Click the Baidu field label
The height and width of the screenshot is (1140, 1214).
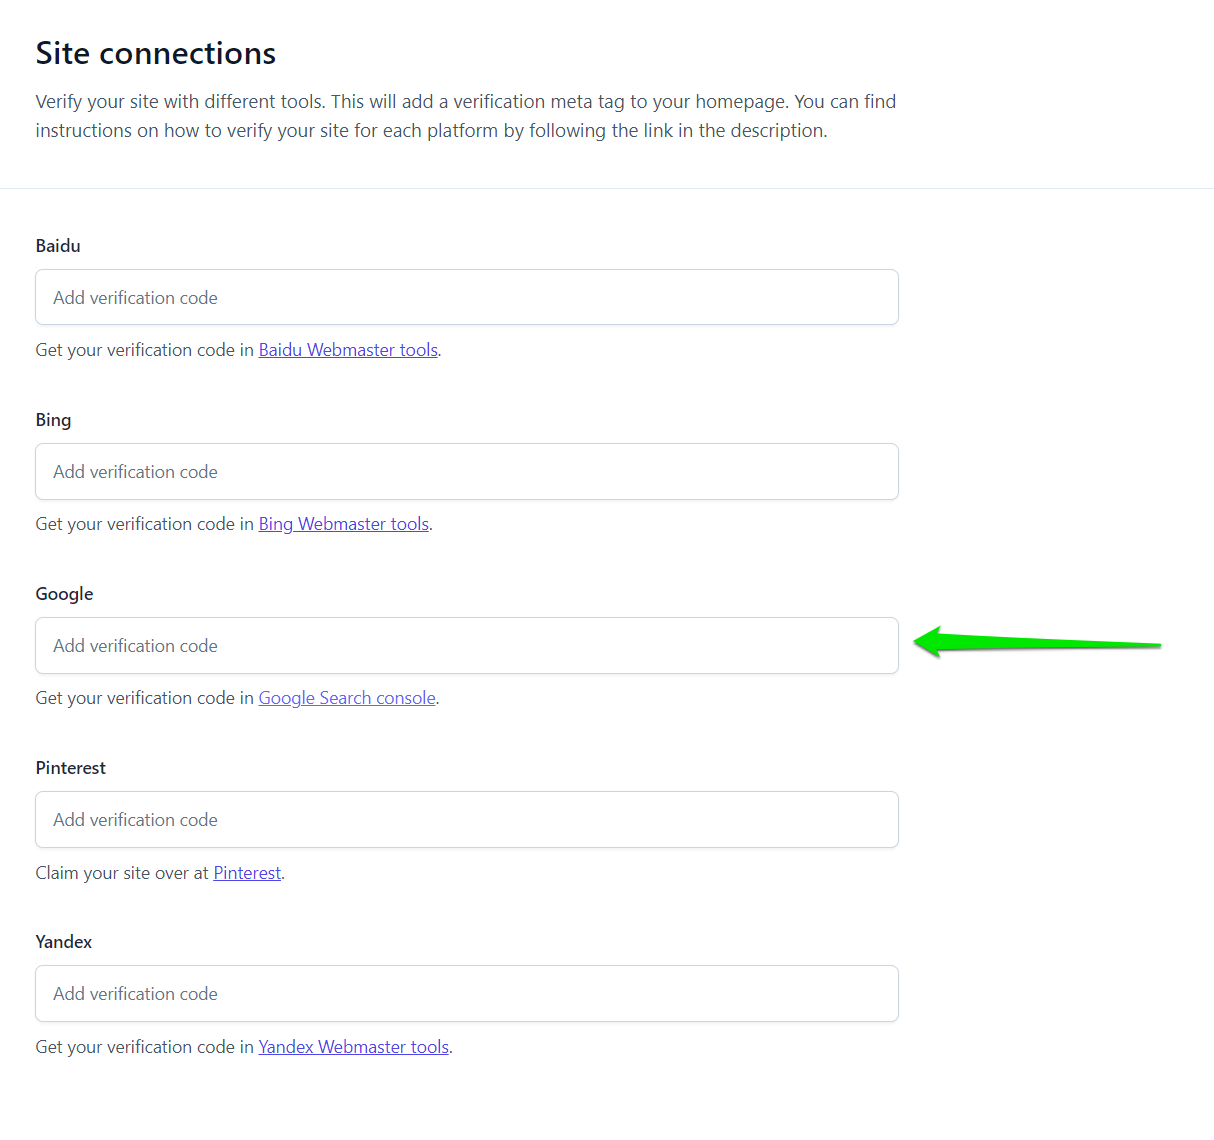tap(58, 246)
